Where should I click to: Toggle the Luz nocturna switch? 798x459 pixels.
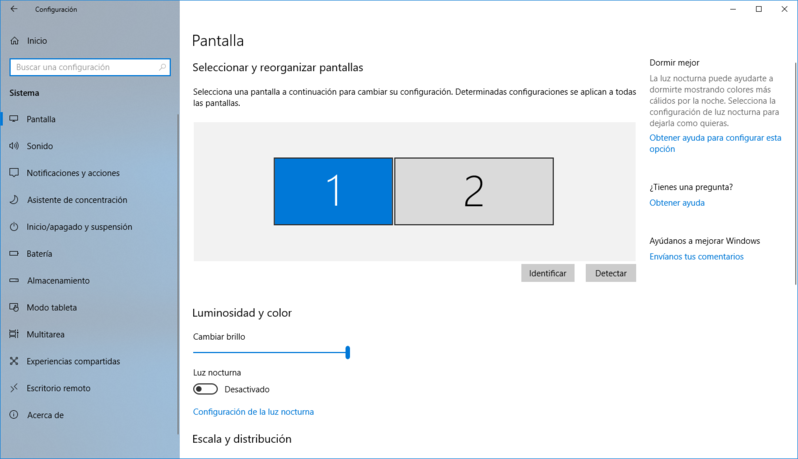point(205,389)
